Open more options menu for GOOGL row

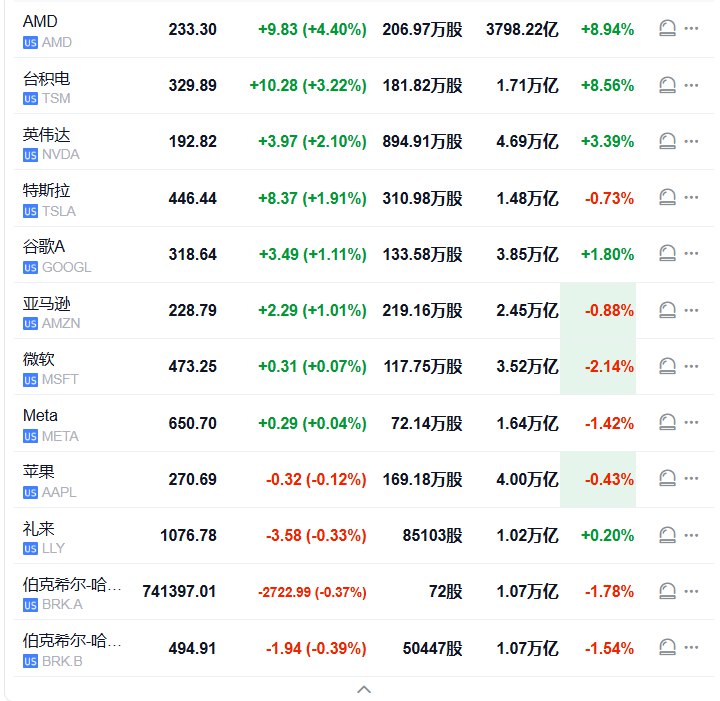(691, 253)
